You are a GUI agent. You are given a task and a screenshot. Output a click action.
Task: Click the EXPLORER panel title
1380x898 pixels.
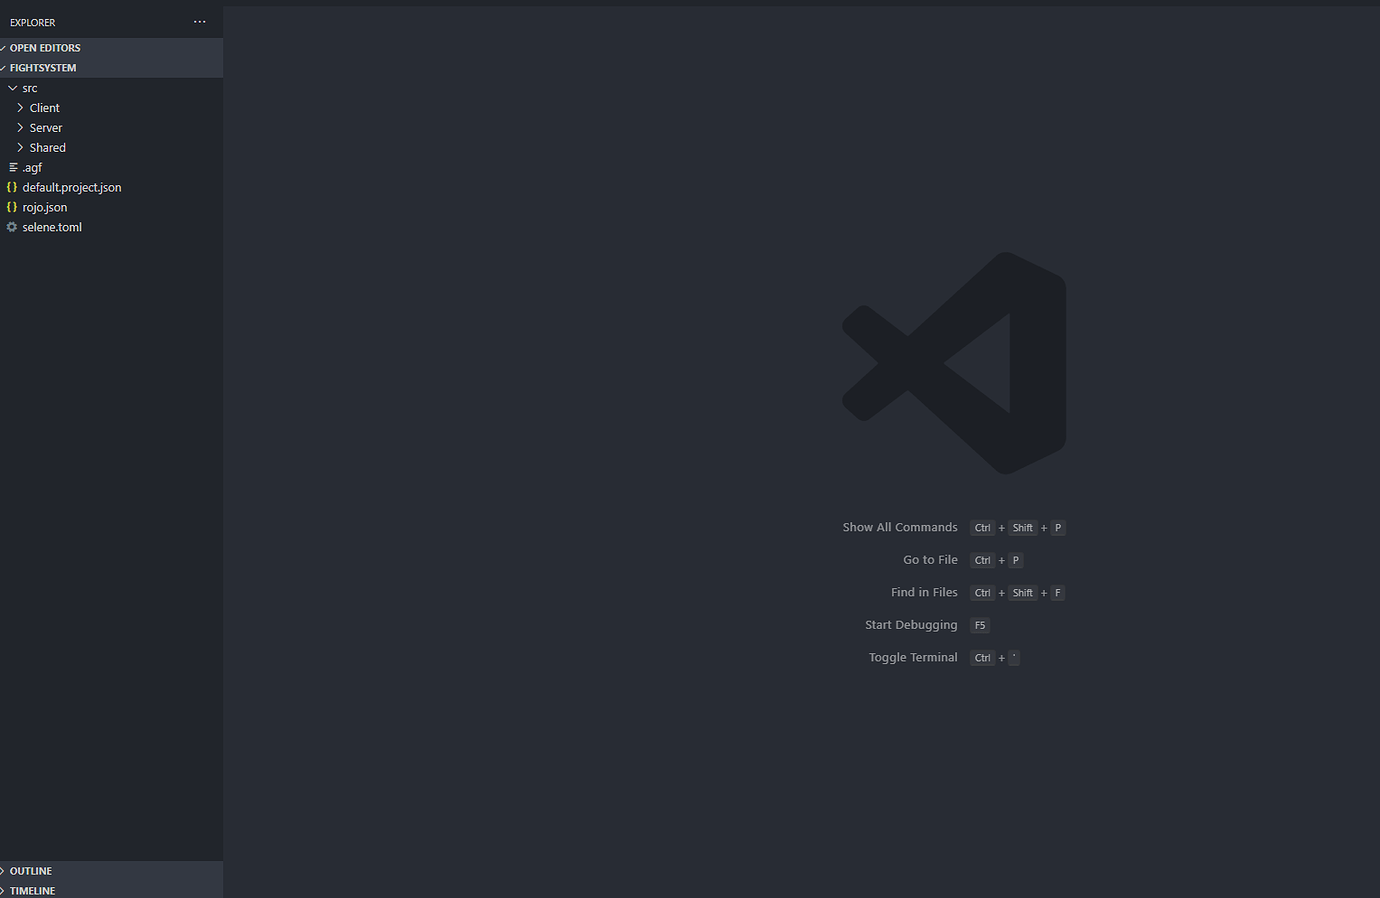(x=33, y=22)
